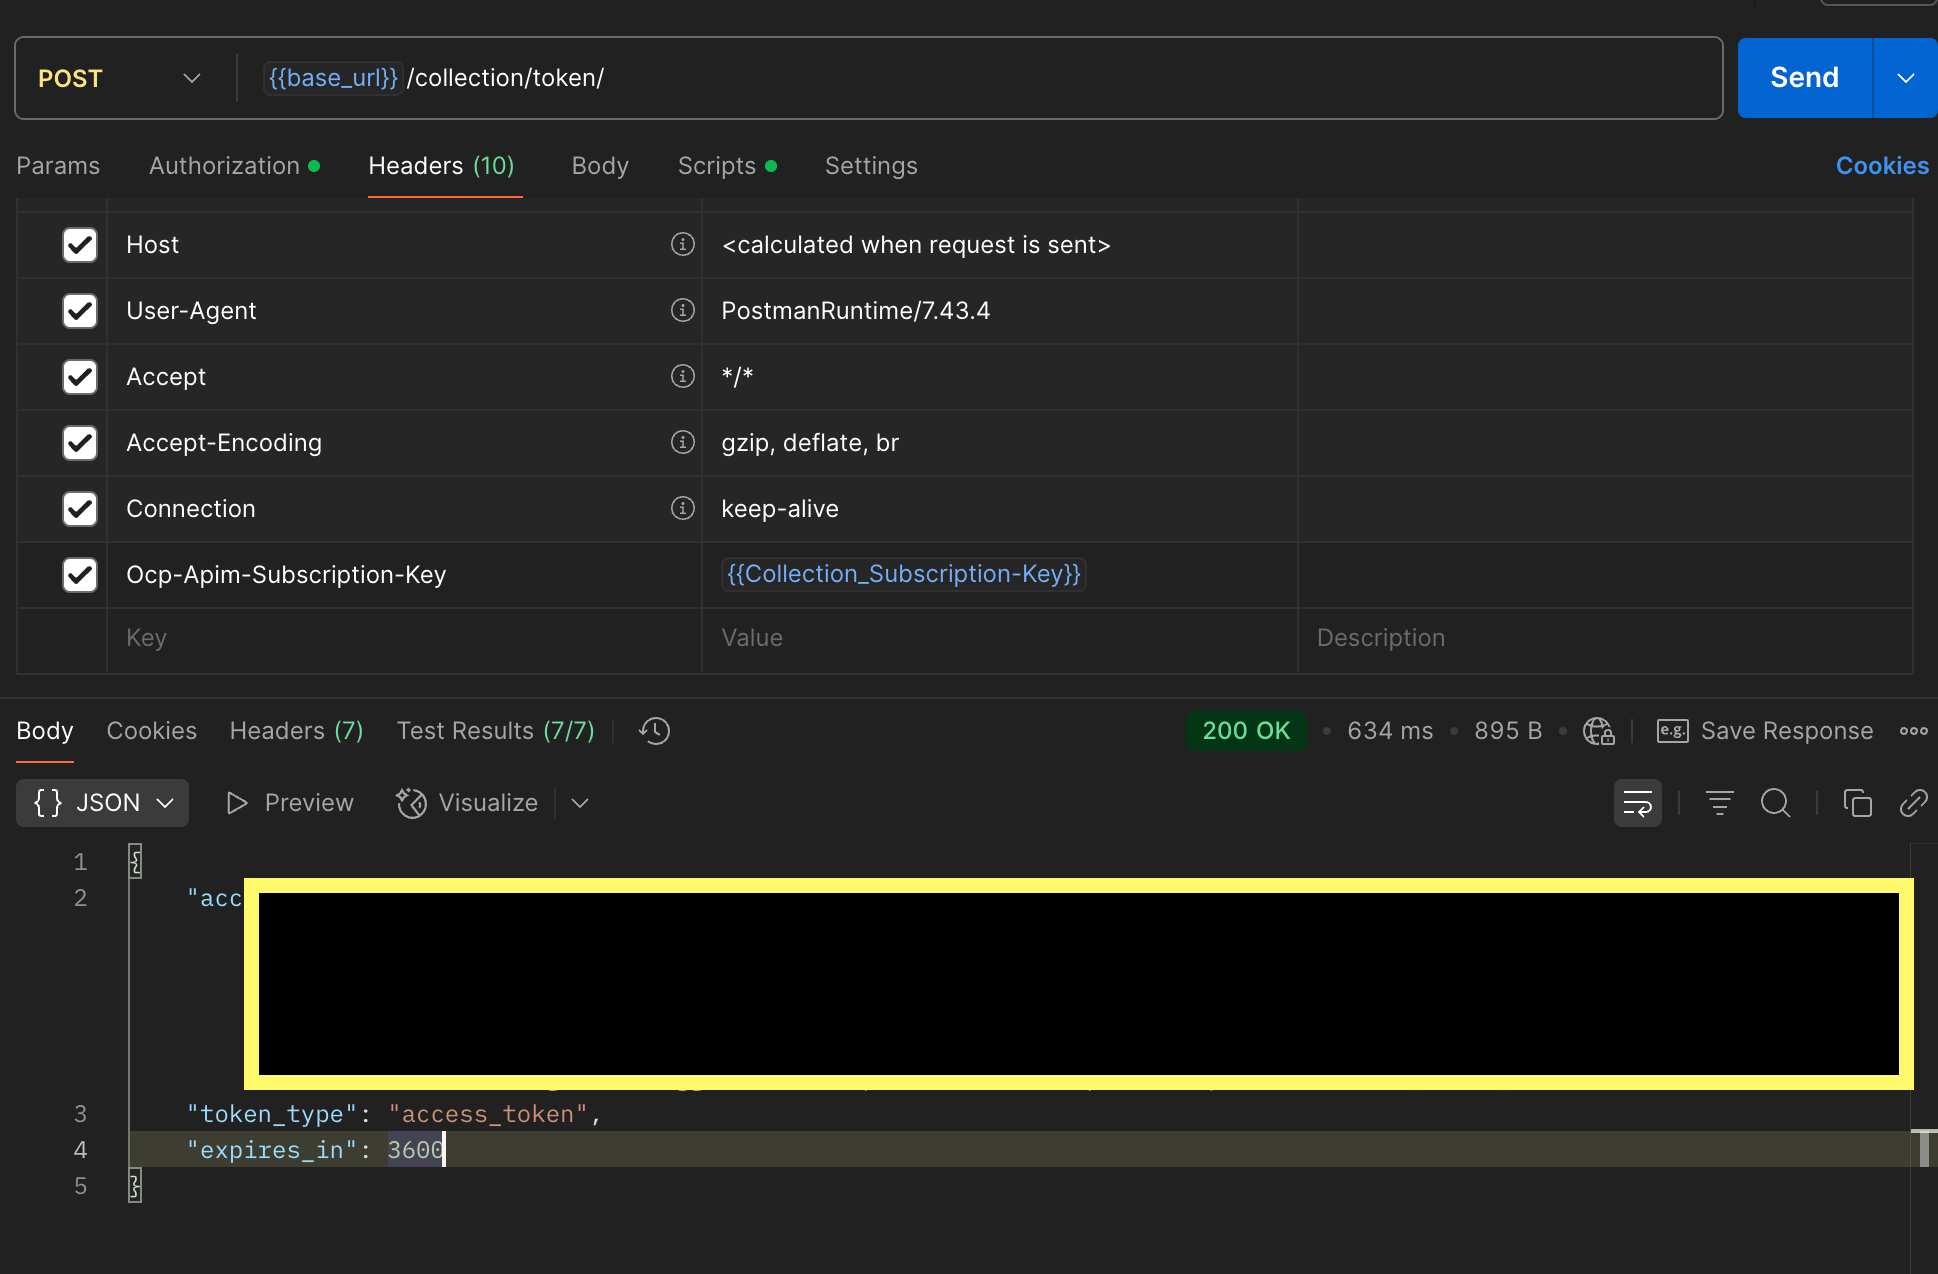Click the Visualize sparkle icon
The height and width of the screenshot is (1274, 1938).
point(411,803)
